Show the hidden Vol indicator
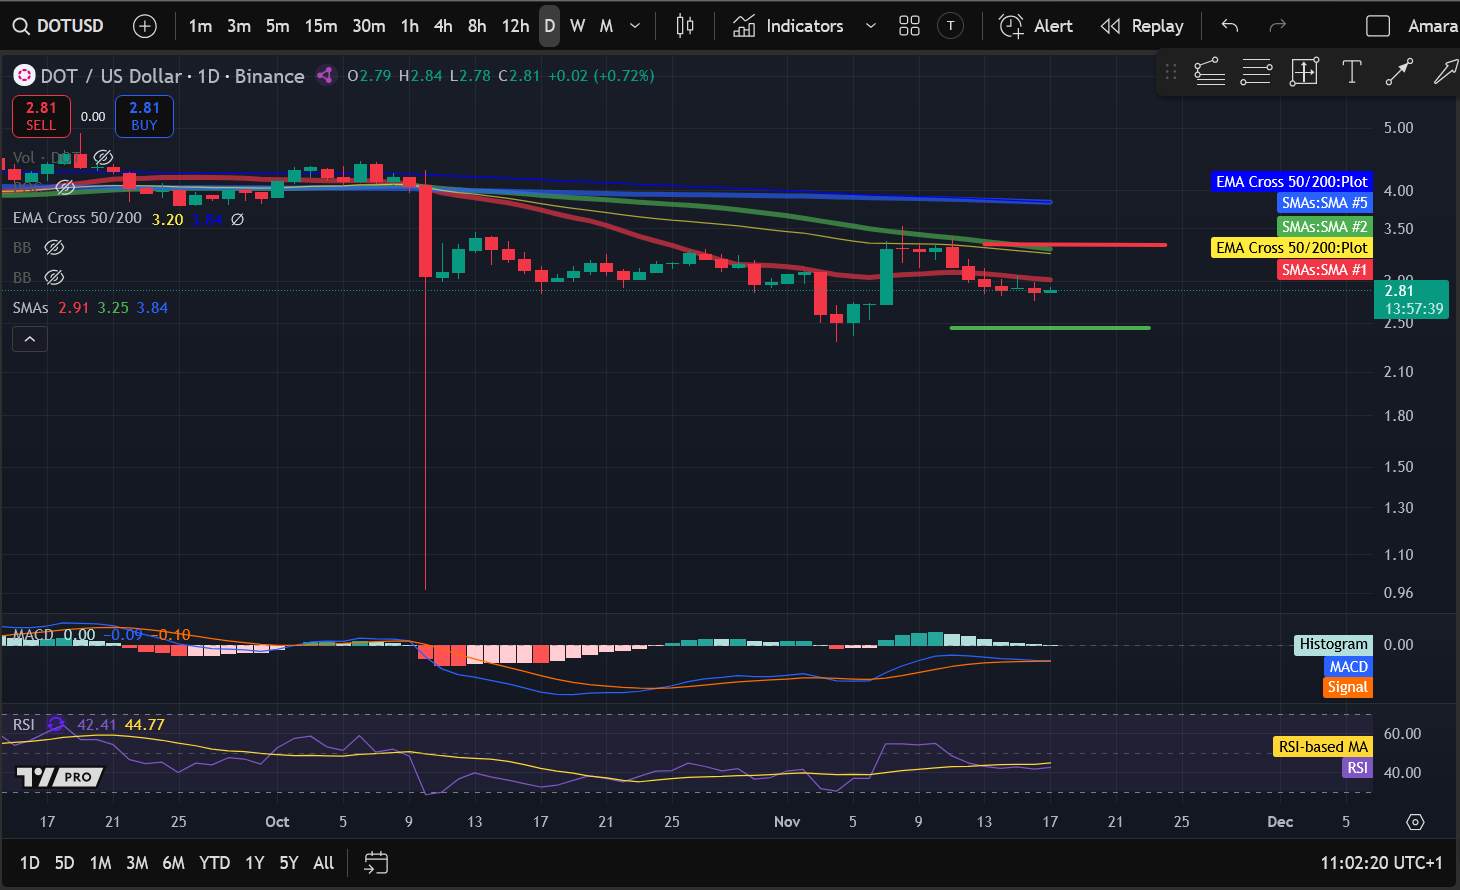Viewport: 1460px width, 890px height. [x=103, y=158]
